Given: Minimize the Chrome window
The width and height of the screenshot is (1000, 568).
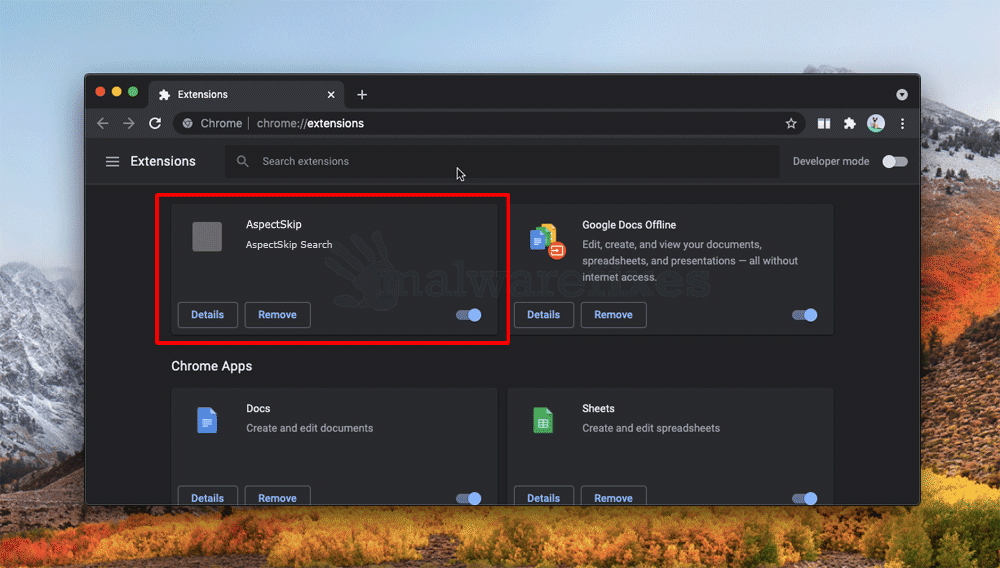Looking at the screenshot, I should pyautogui.click(x=117, y=92).
